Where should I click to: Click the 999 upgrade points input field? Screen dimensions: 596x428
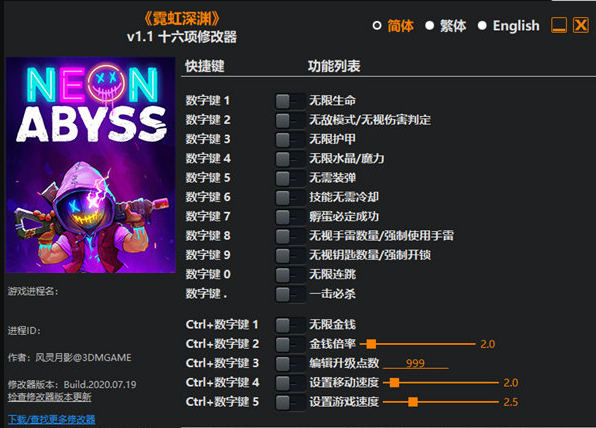click(x=415, y=363)
